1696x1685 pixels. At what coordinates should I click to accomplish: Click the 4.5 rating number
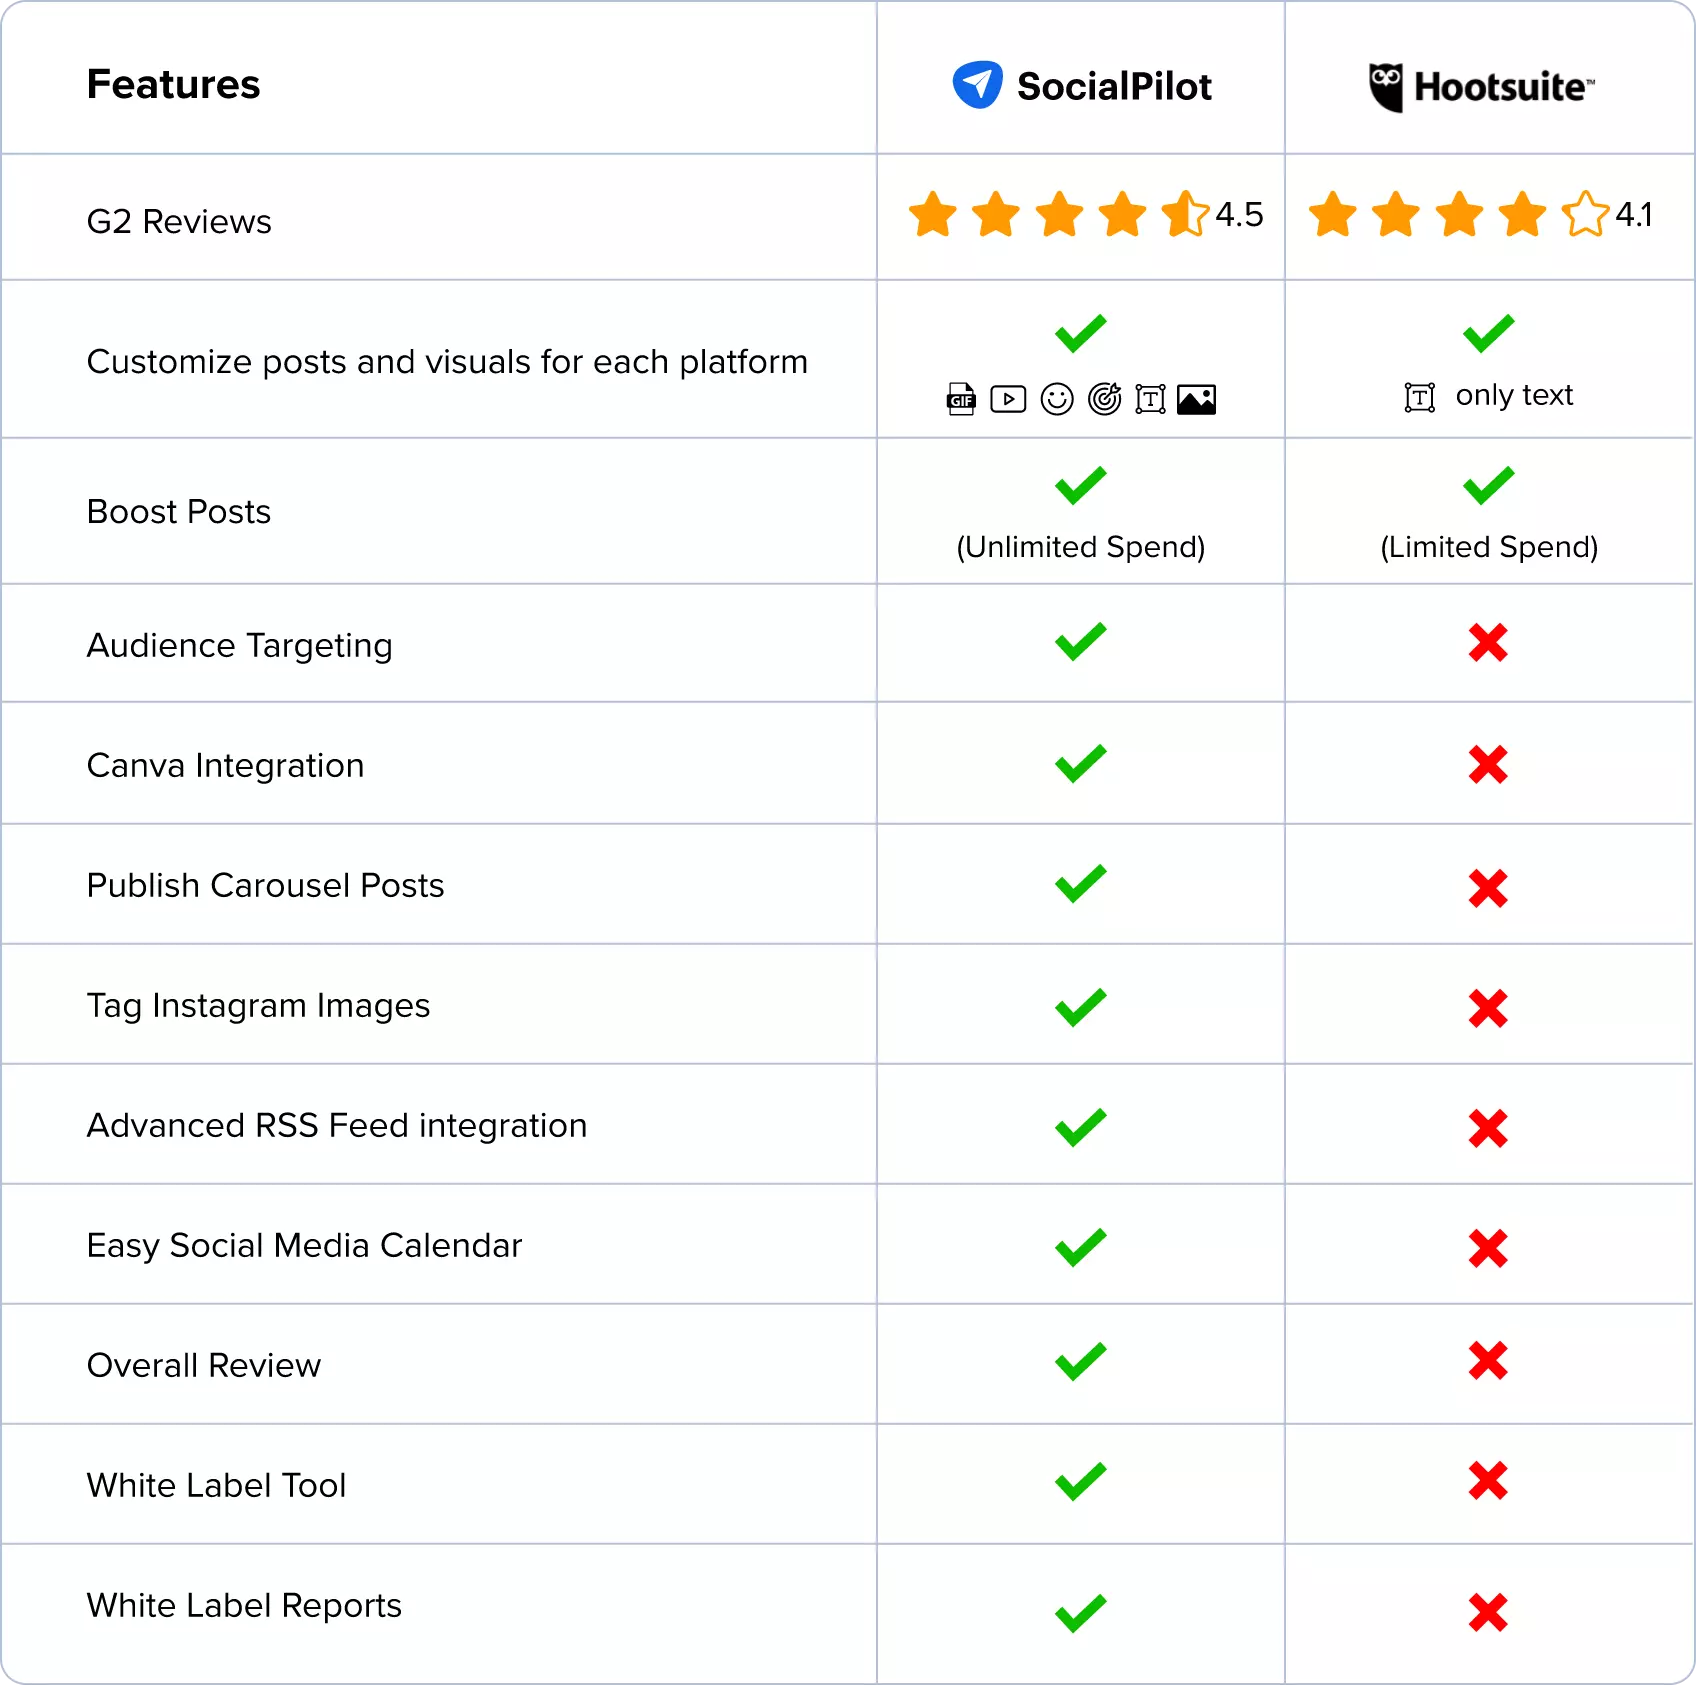(x=1239, y=214)
